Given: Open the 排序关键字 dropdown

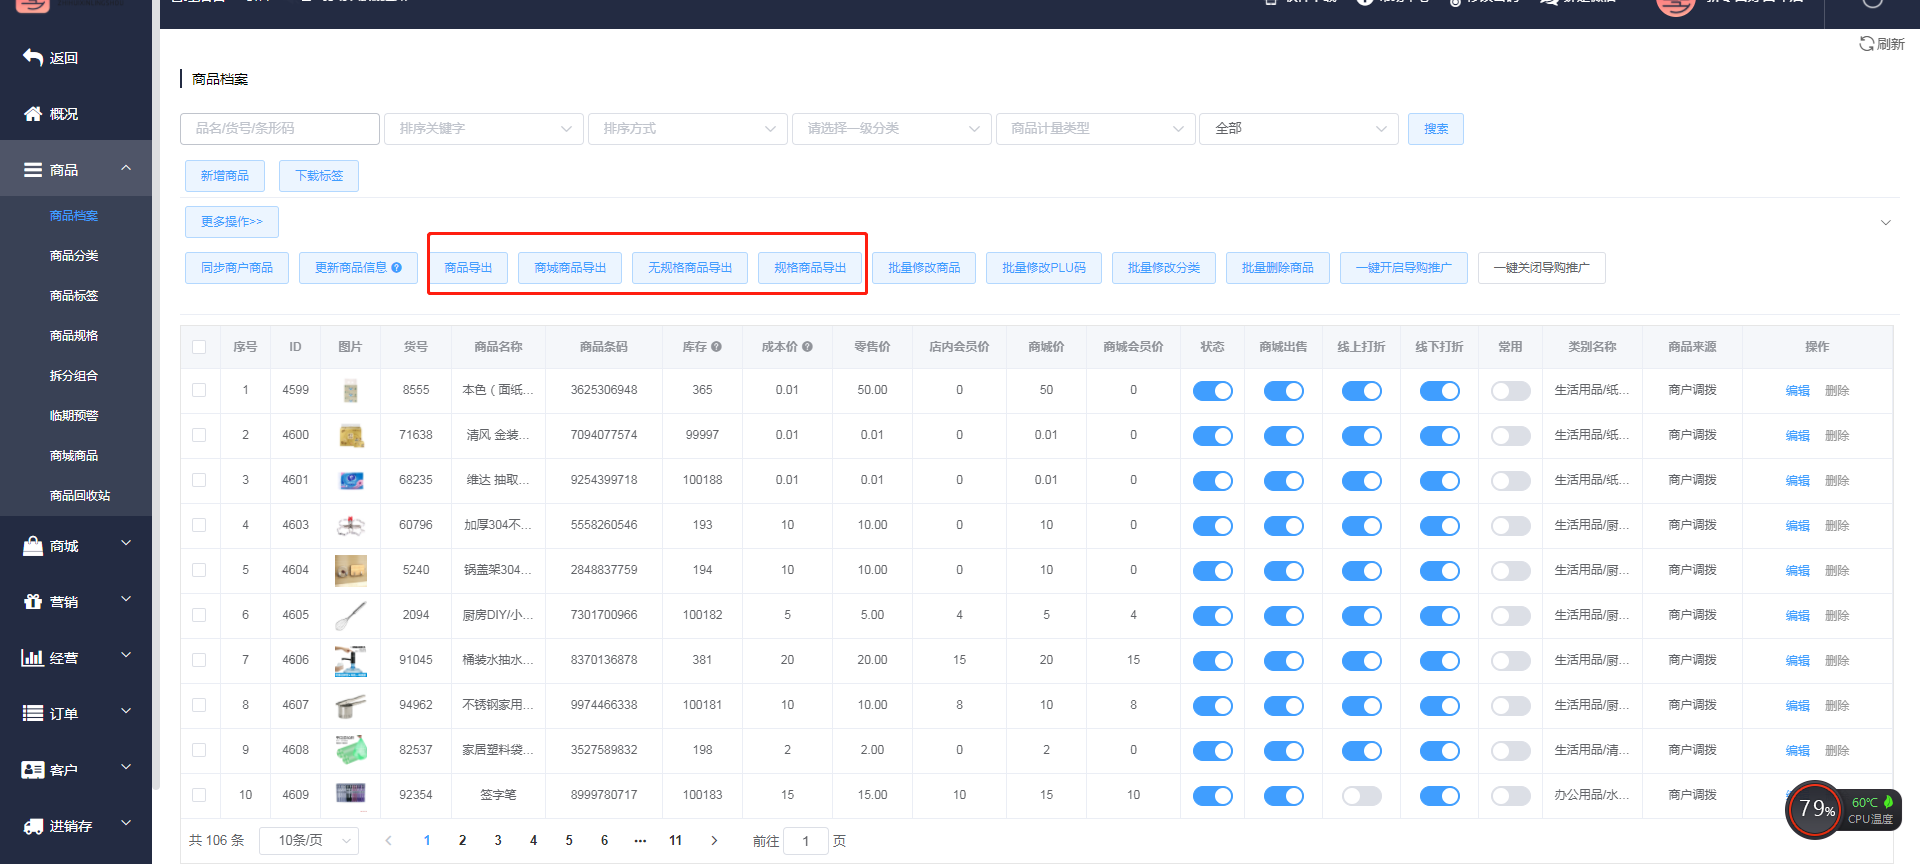Looking at the screenshot, I should pyautogui.click(x=484, y=128).
